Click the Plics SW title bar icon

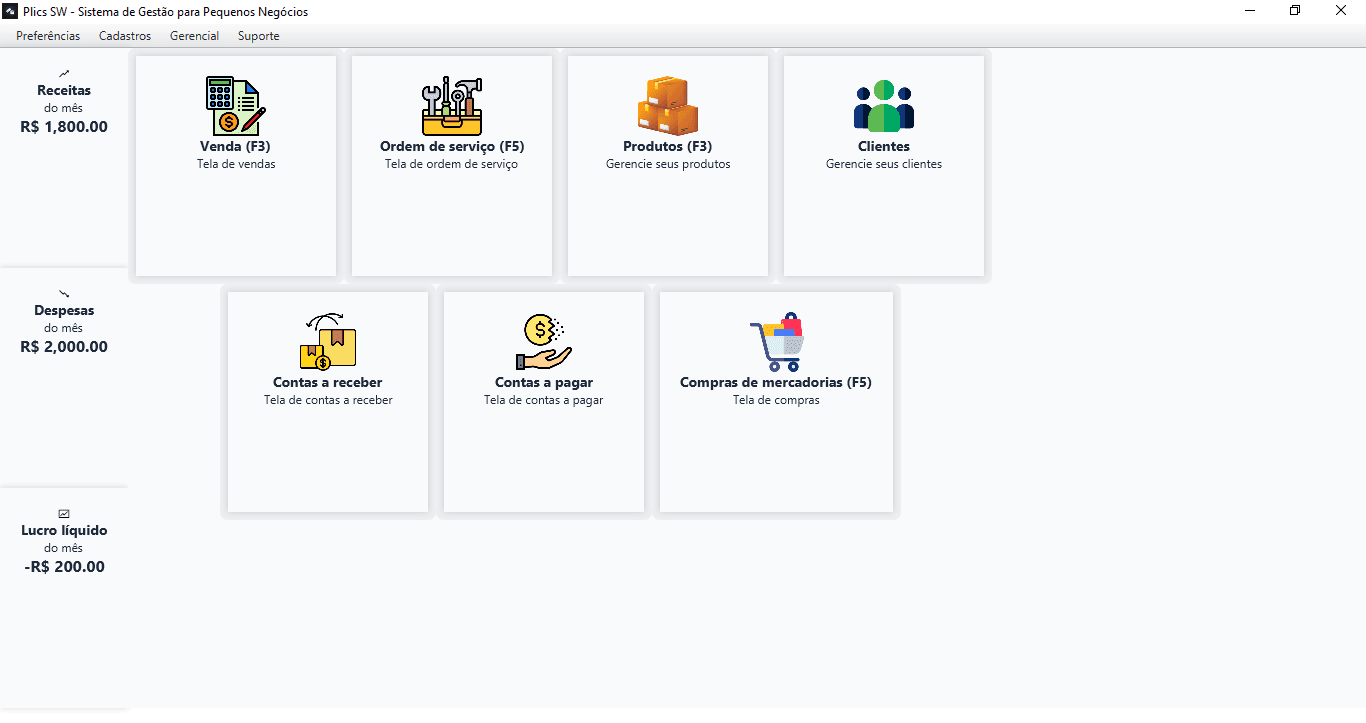[x=11, y=11]
